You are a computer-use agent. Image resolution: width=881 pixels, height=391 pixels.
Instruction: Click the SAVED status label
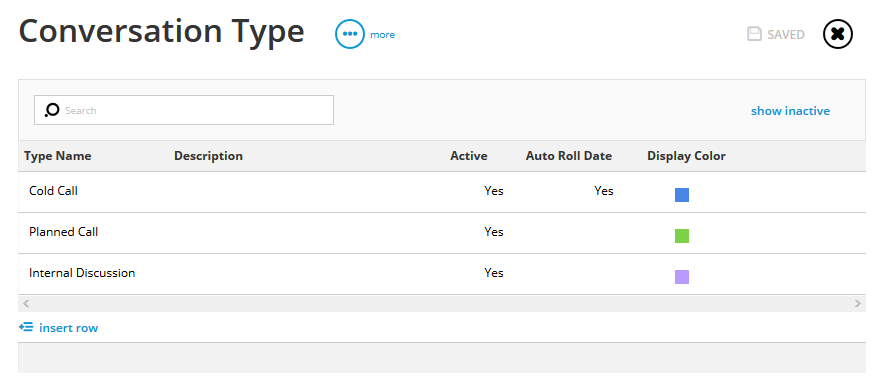785,35
